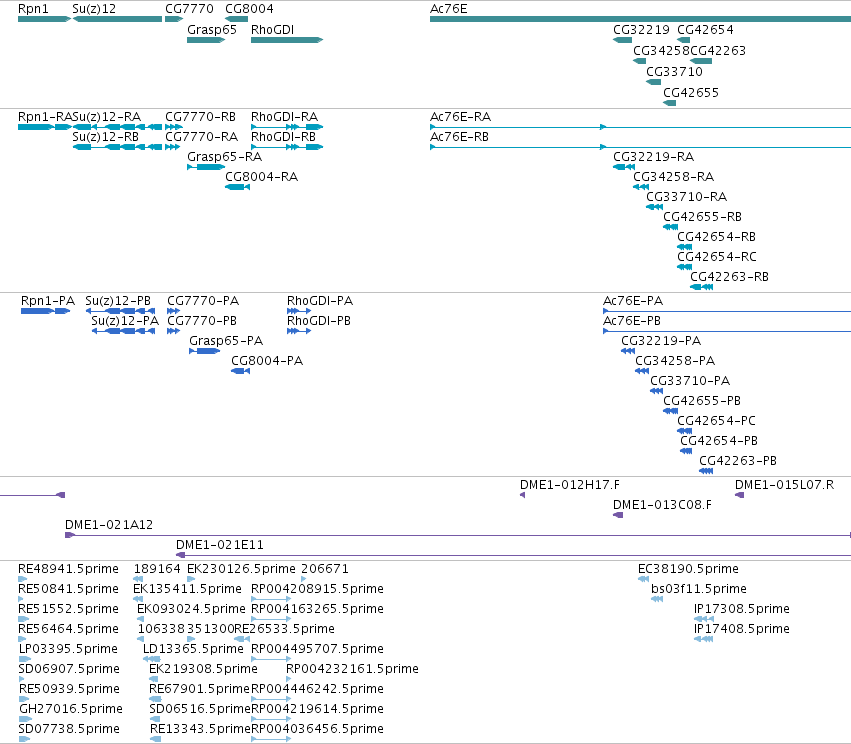Click the CG32219-PA protein label
851x744 pixels.
[661, 341]
